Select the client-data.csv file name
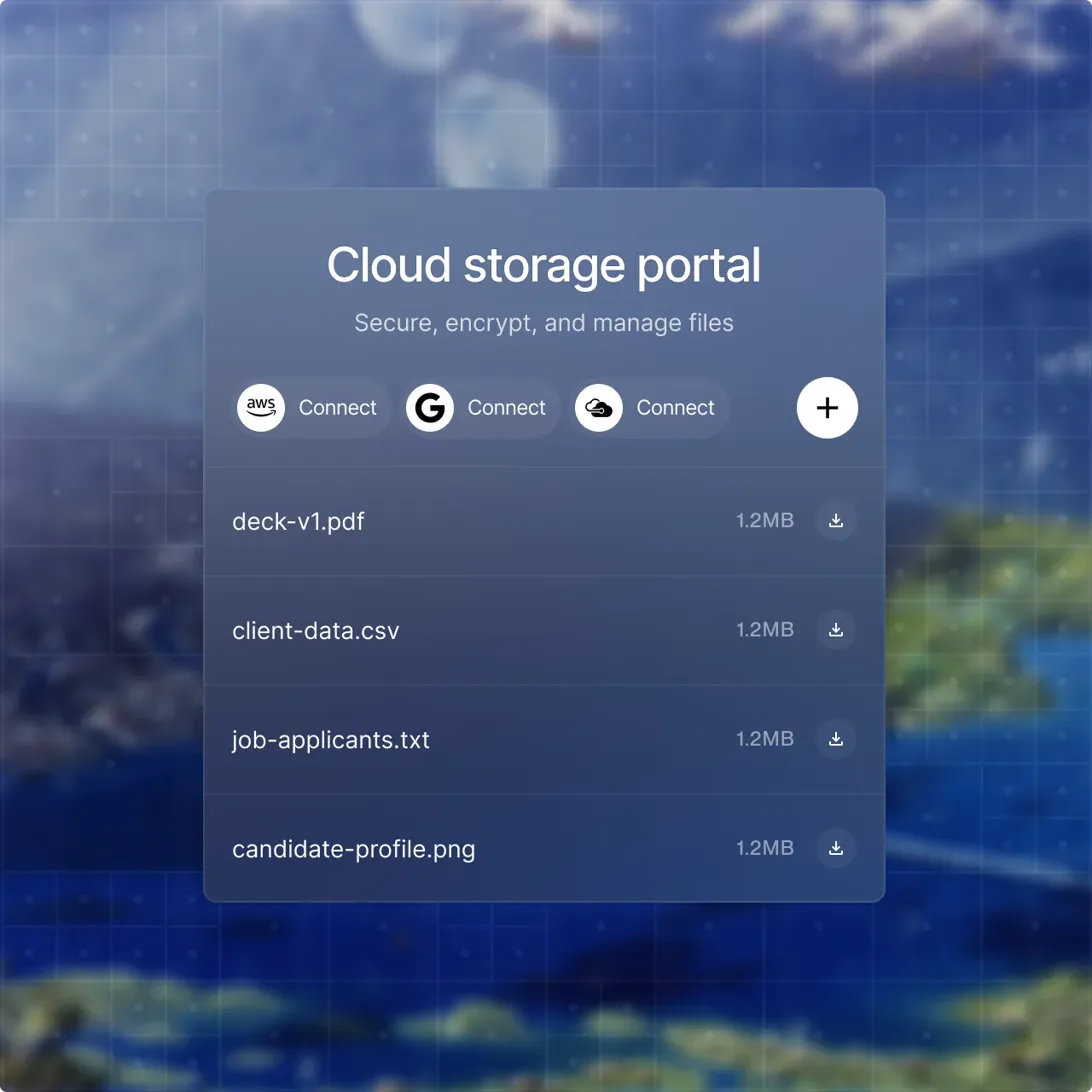1092x1092 pixels. 315,630
